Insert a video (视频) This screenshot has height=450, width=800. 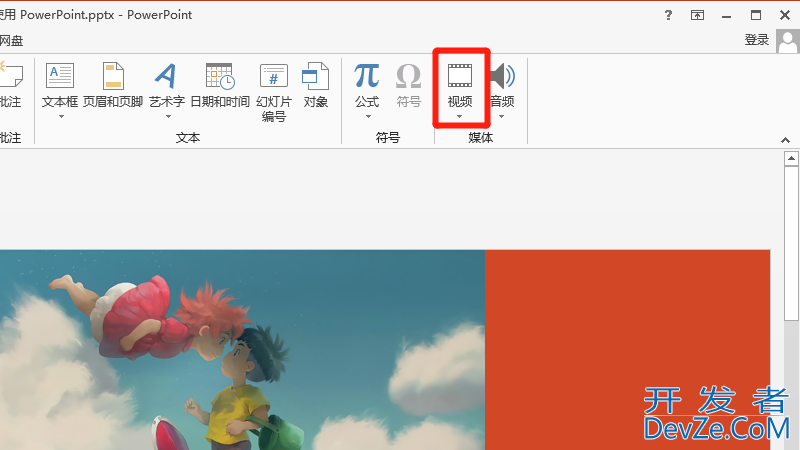click(x=460, y=85)
